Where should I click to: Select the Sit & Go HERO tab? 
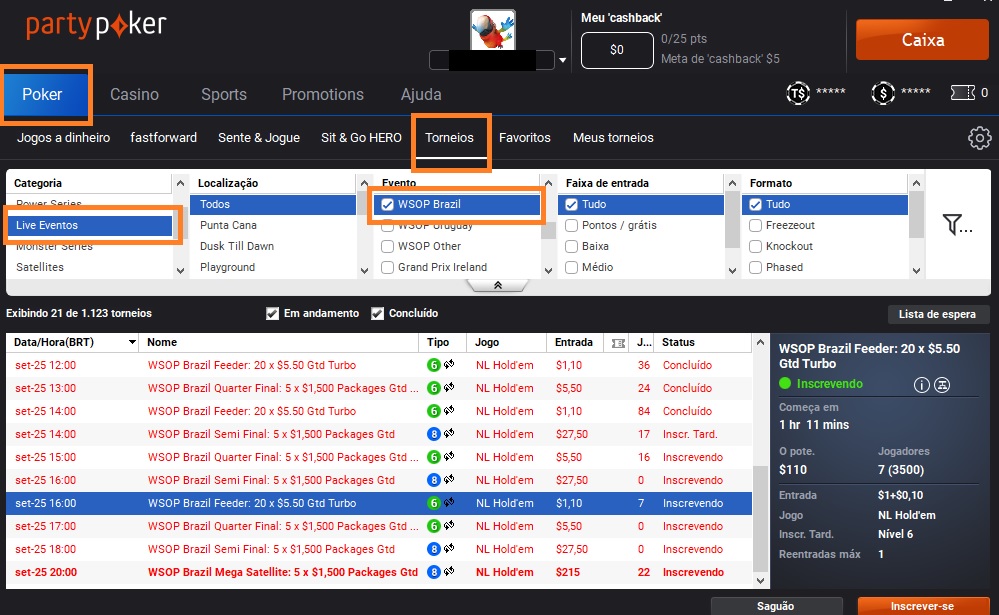pos(361,138)
